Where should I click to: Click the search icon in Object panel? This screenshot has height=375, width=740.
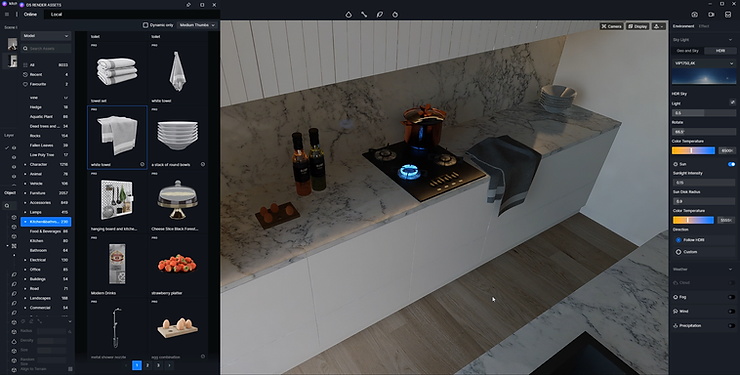[7, 206]
